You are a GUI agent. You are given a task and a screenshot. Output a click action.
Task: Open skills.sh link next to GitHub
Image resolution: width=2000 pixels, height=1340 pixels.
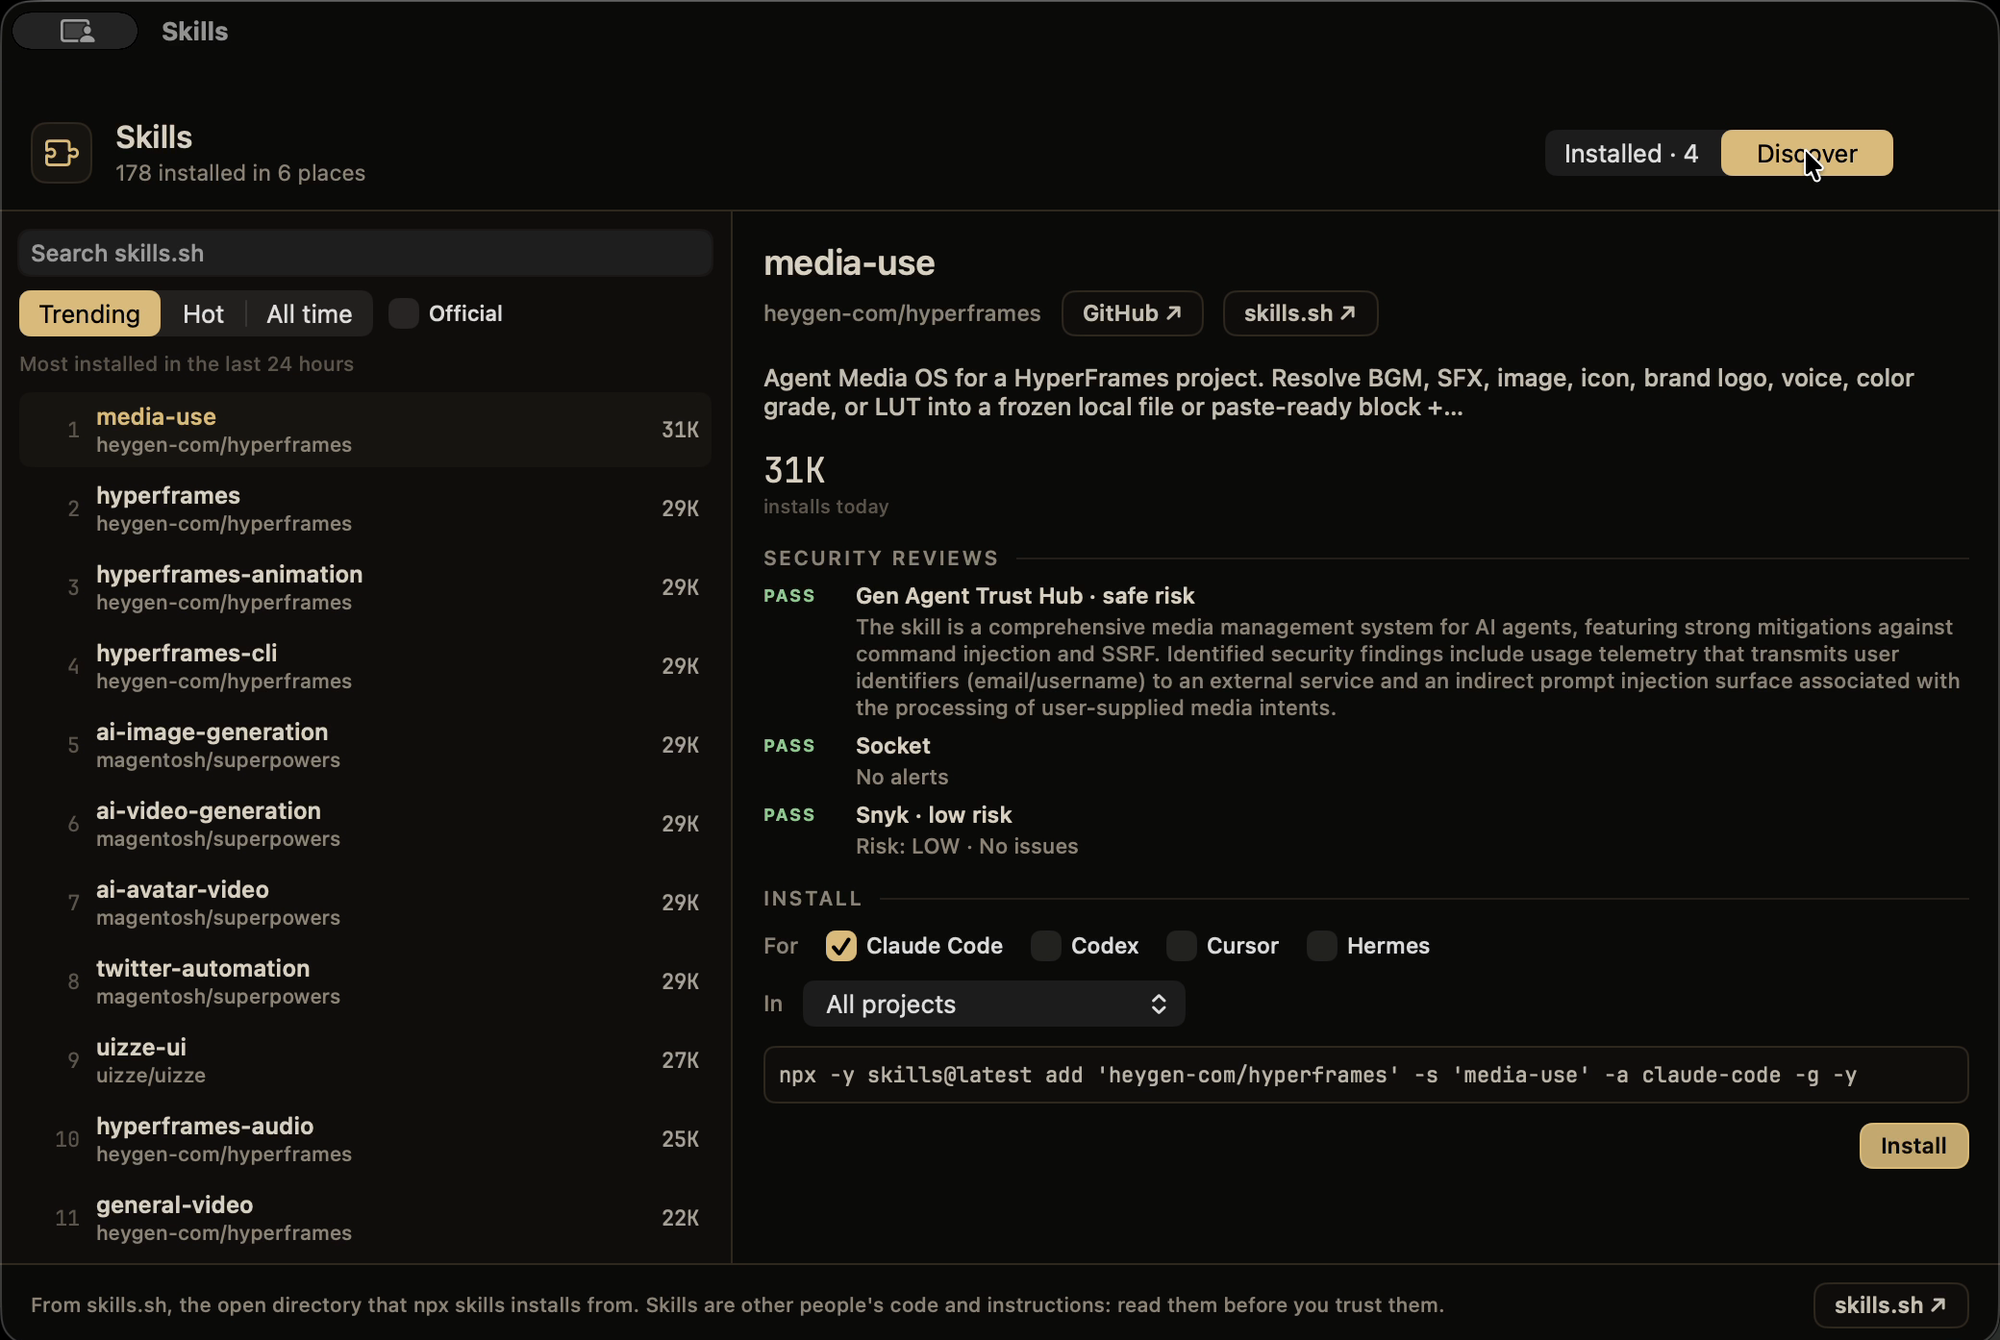1300,313
